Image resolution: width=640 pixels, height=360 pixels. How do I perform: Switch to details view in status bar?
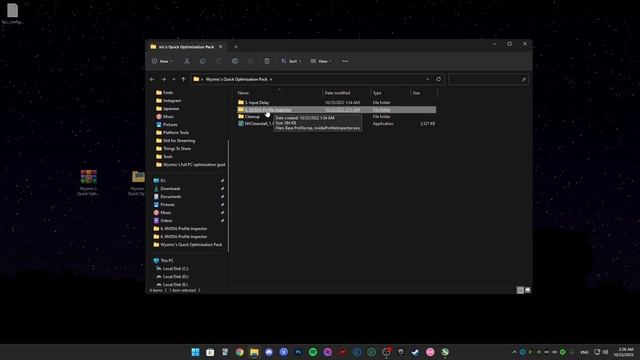(520, 290)
